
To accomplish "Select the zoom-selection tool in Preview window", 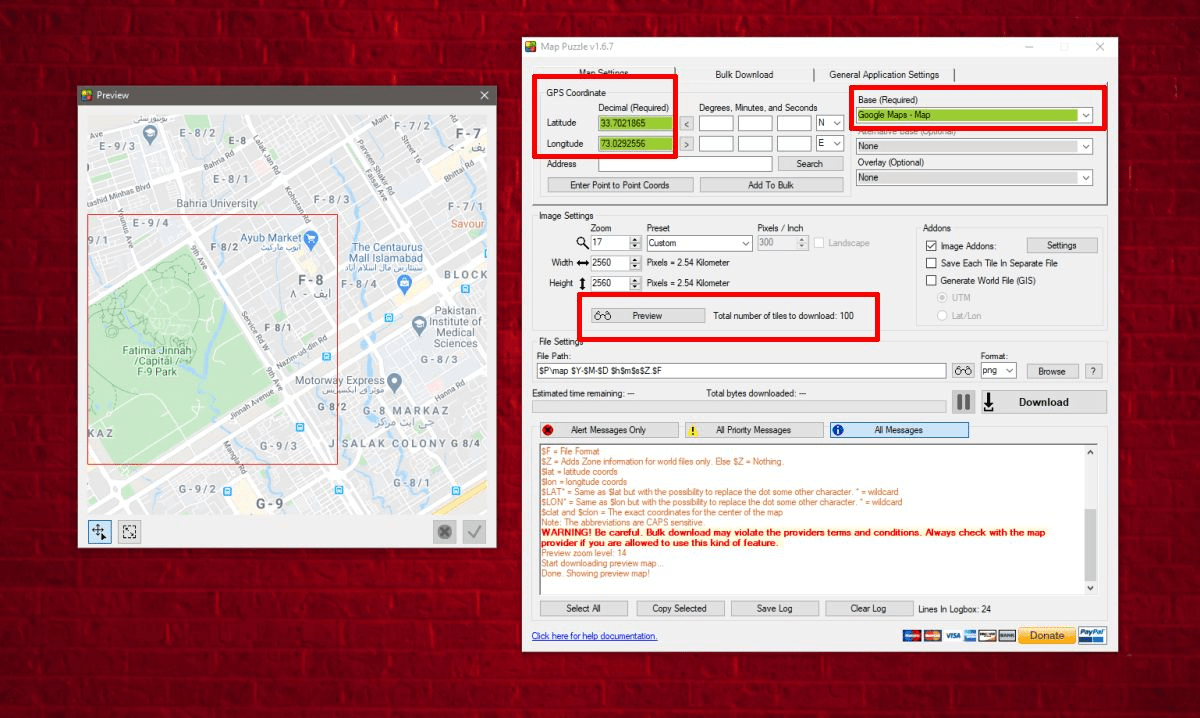I will point(128,531).
